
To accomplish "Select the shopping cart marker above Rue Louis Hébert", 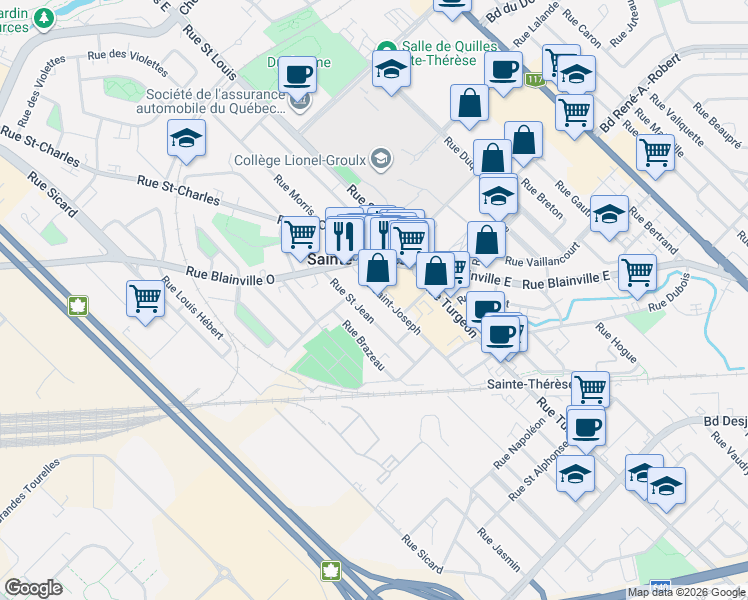I will 145,300.
